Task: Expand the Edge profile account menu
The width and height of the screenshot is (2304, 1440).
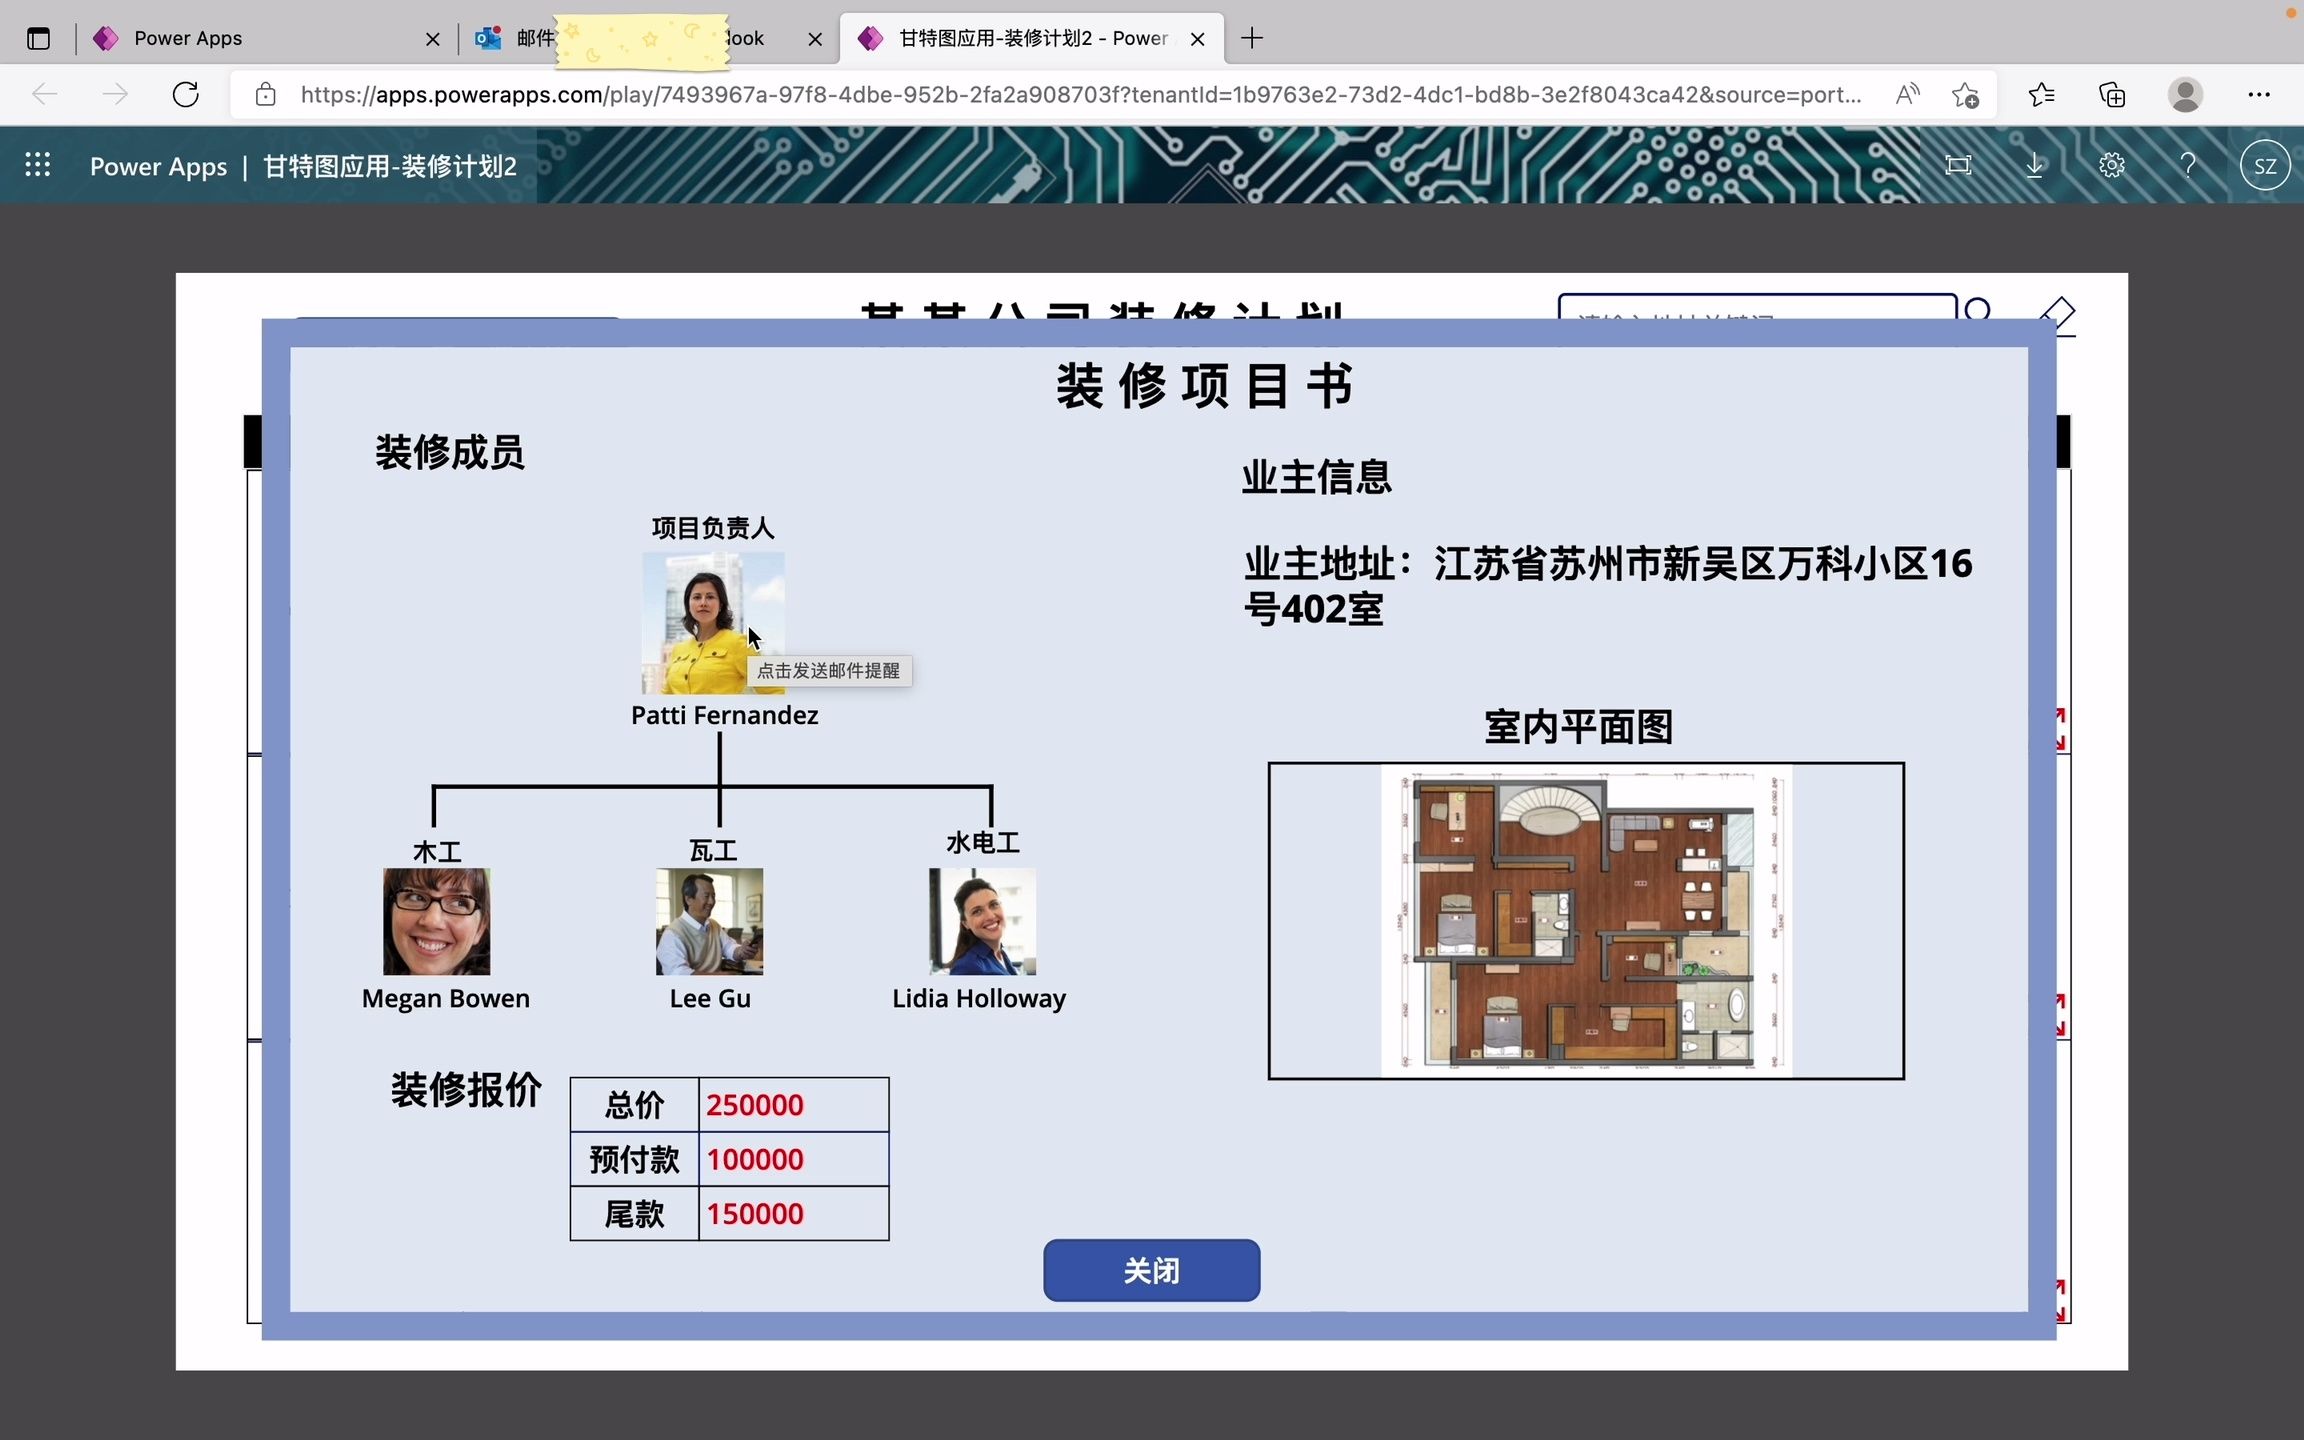Action: 2185,93
